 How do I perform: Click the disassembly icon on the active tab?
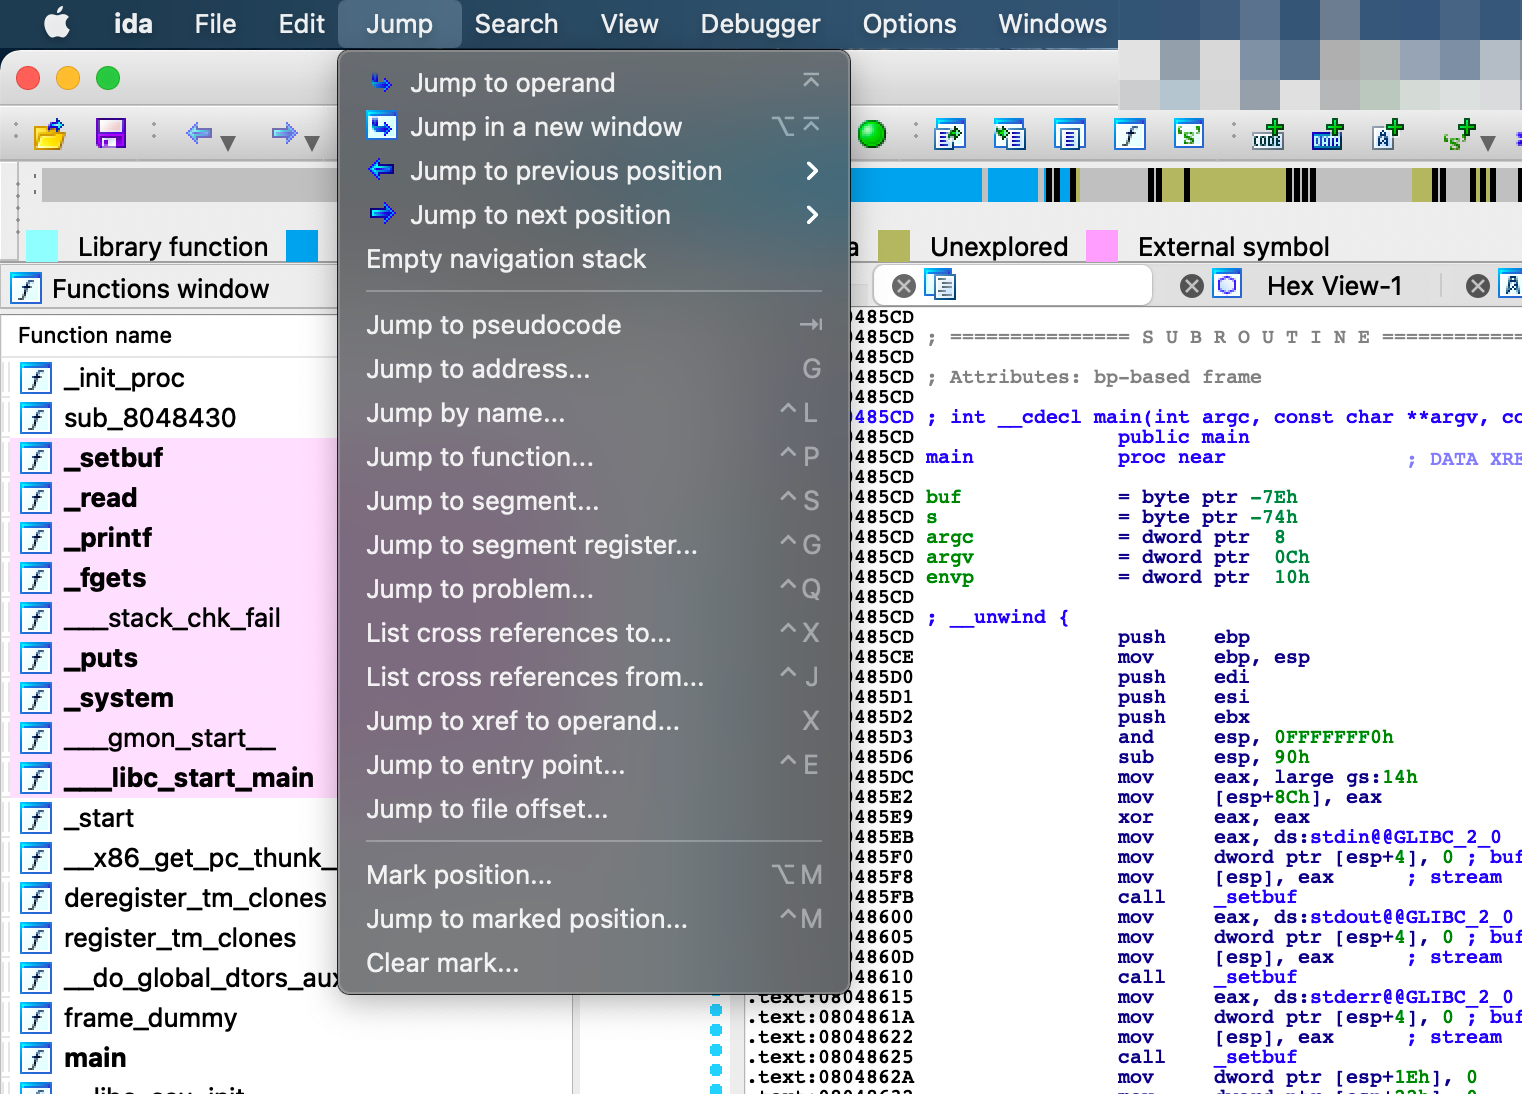click(940, 286)
